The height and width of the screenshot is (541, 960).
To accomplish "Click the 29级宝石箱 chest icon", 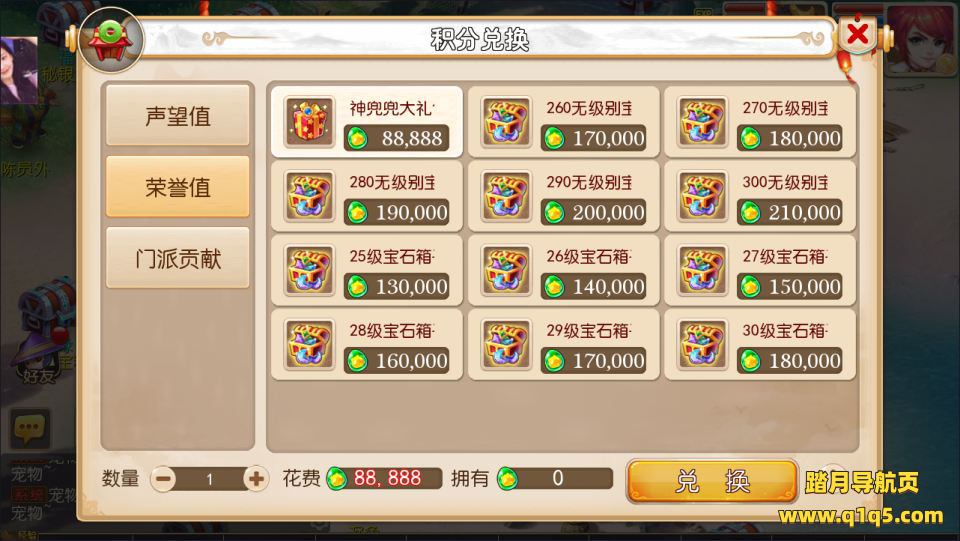I will coord(506,345).
